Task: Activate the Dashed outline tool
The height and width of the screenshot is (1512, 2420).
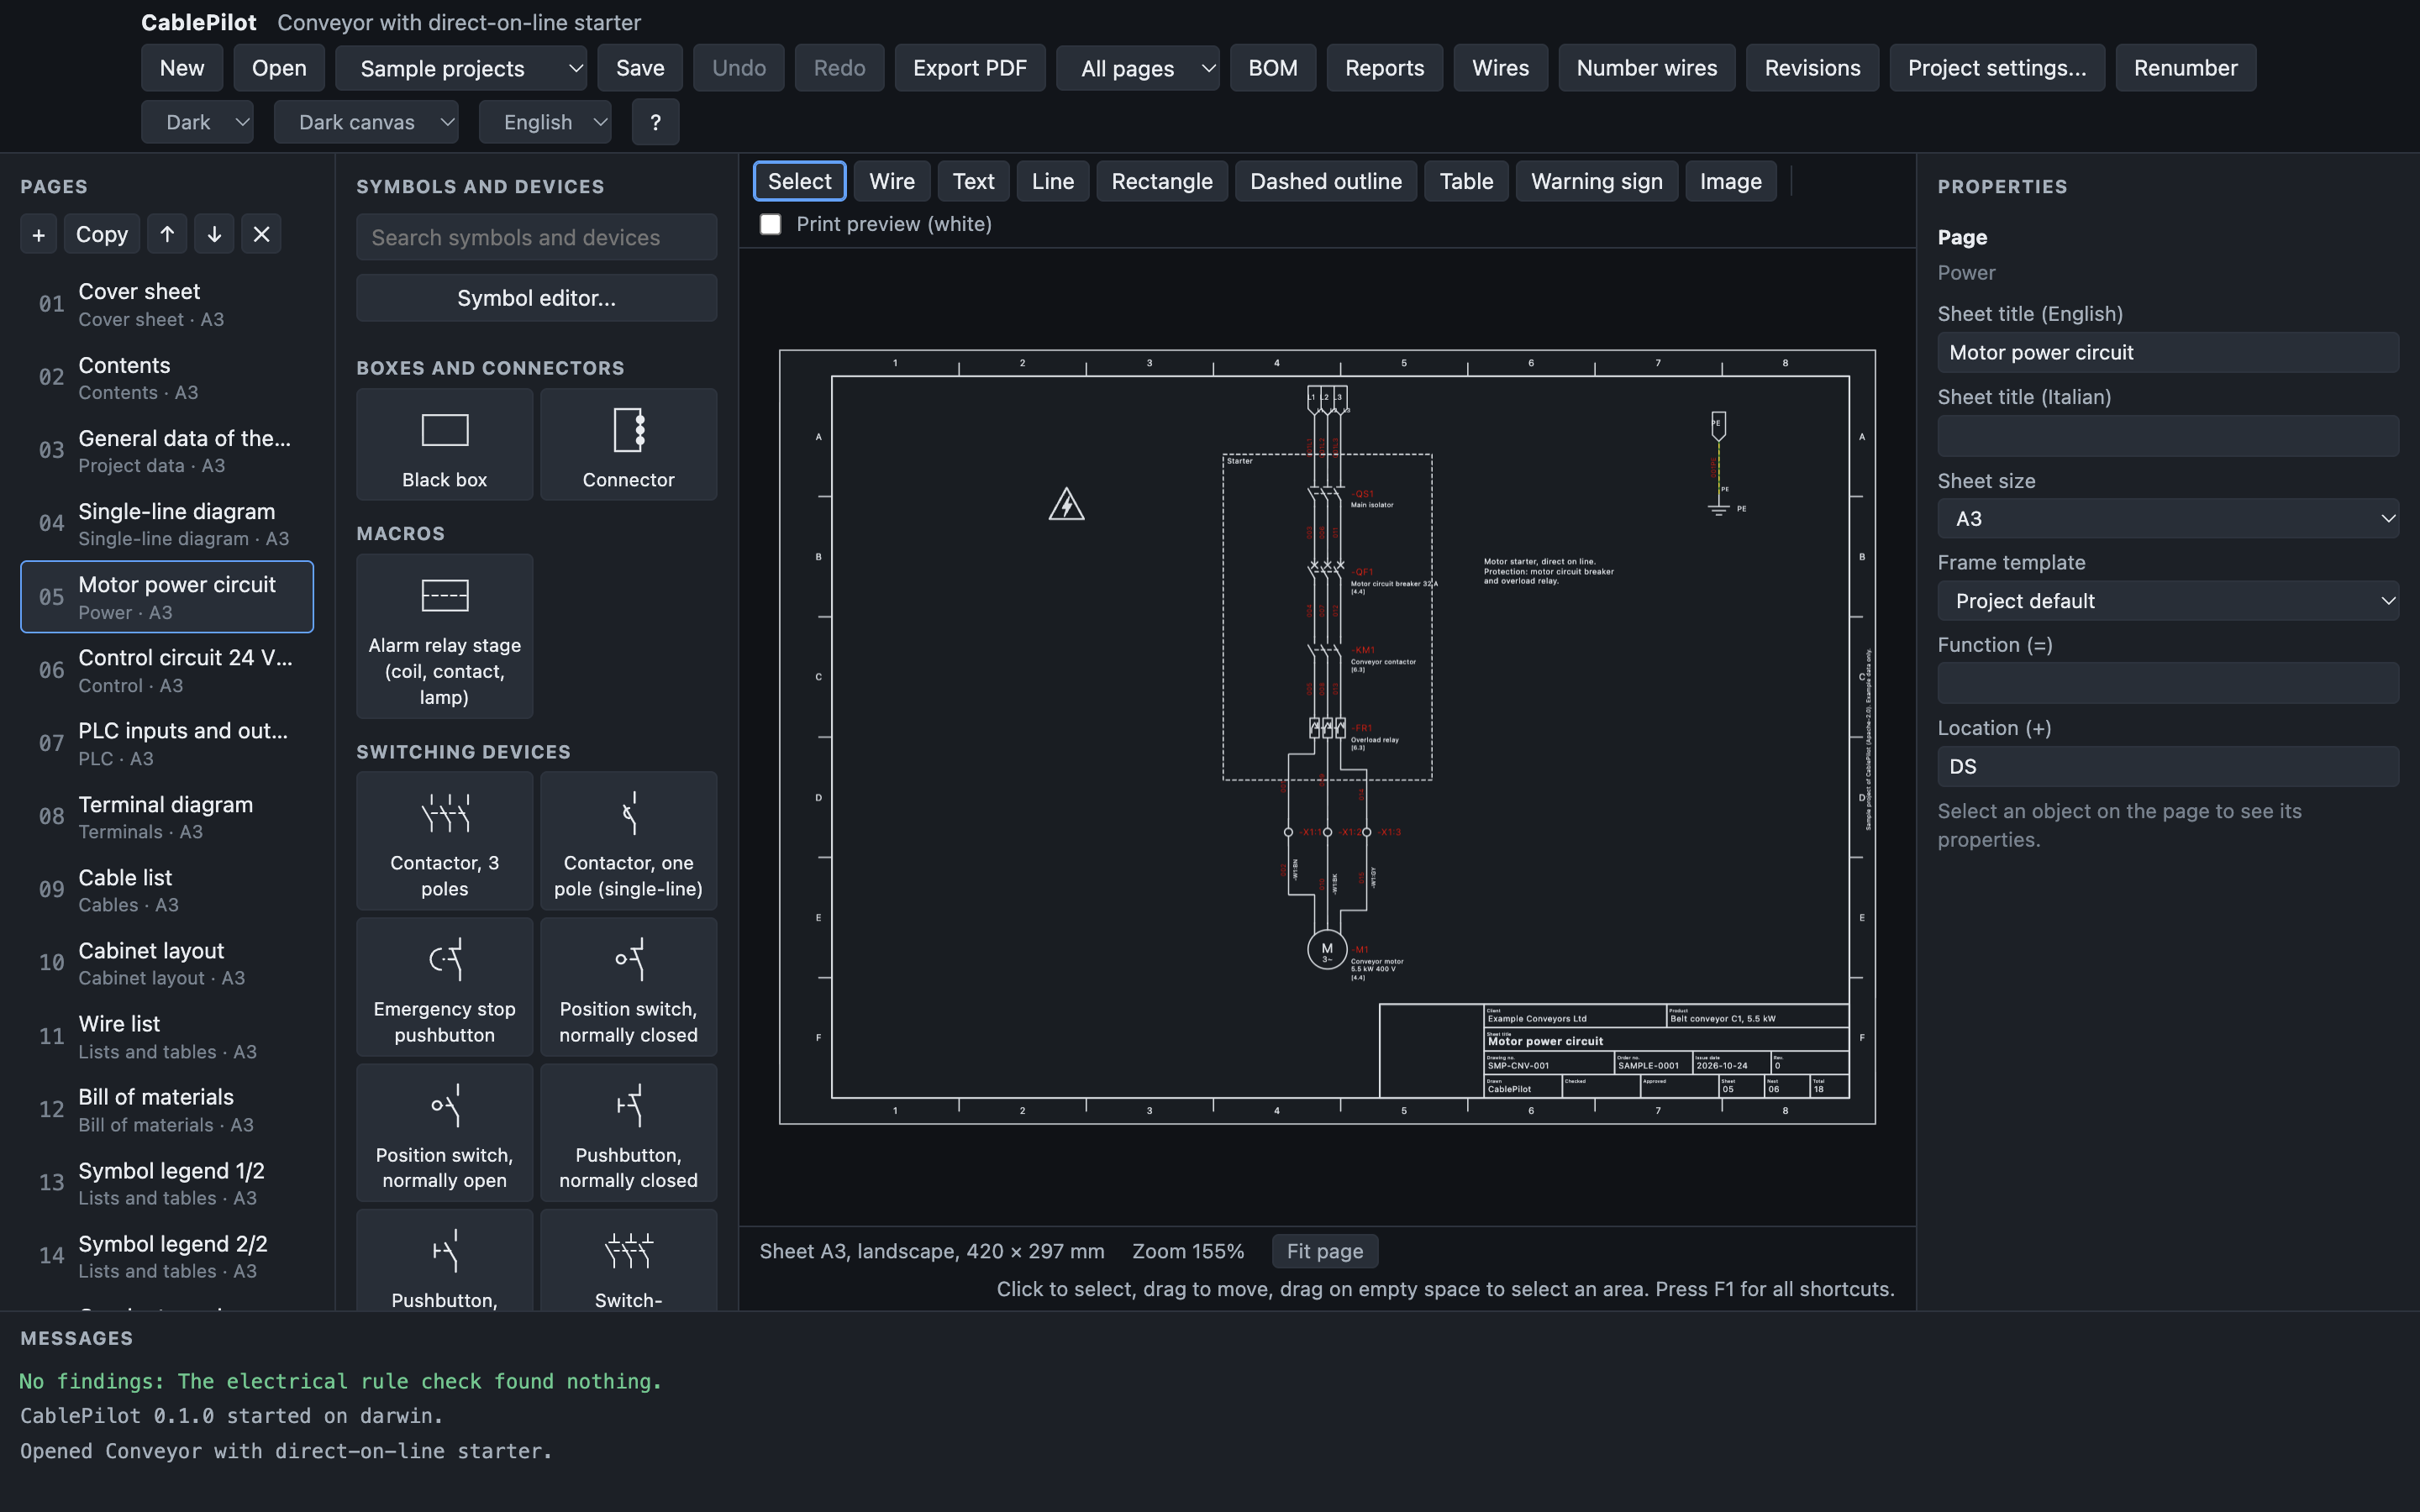Action: pos(1326,181)
